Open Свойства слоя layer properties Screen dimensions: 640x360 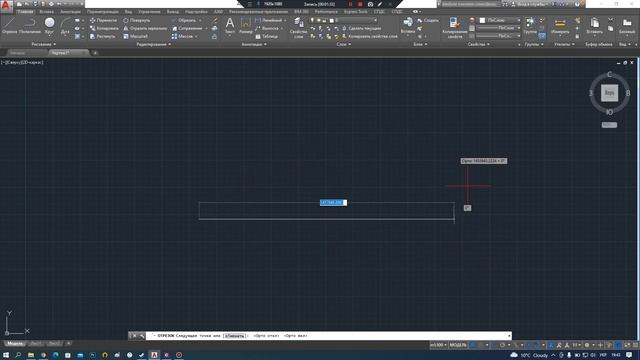(298, 28)
